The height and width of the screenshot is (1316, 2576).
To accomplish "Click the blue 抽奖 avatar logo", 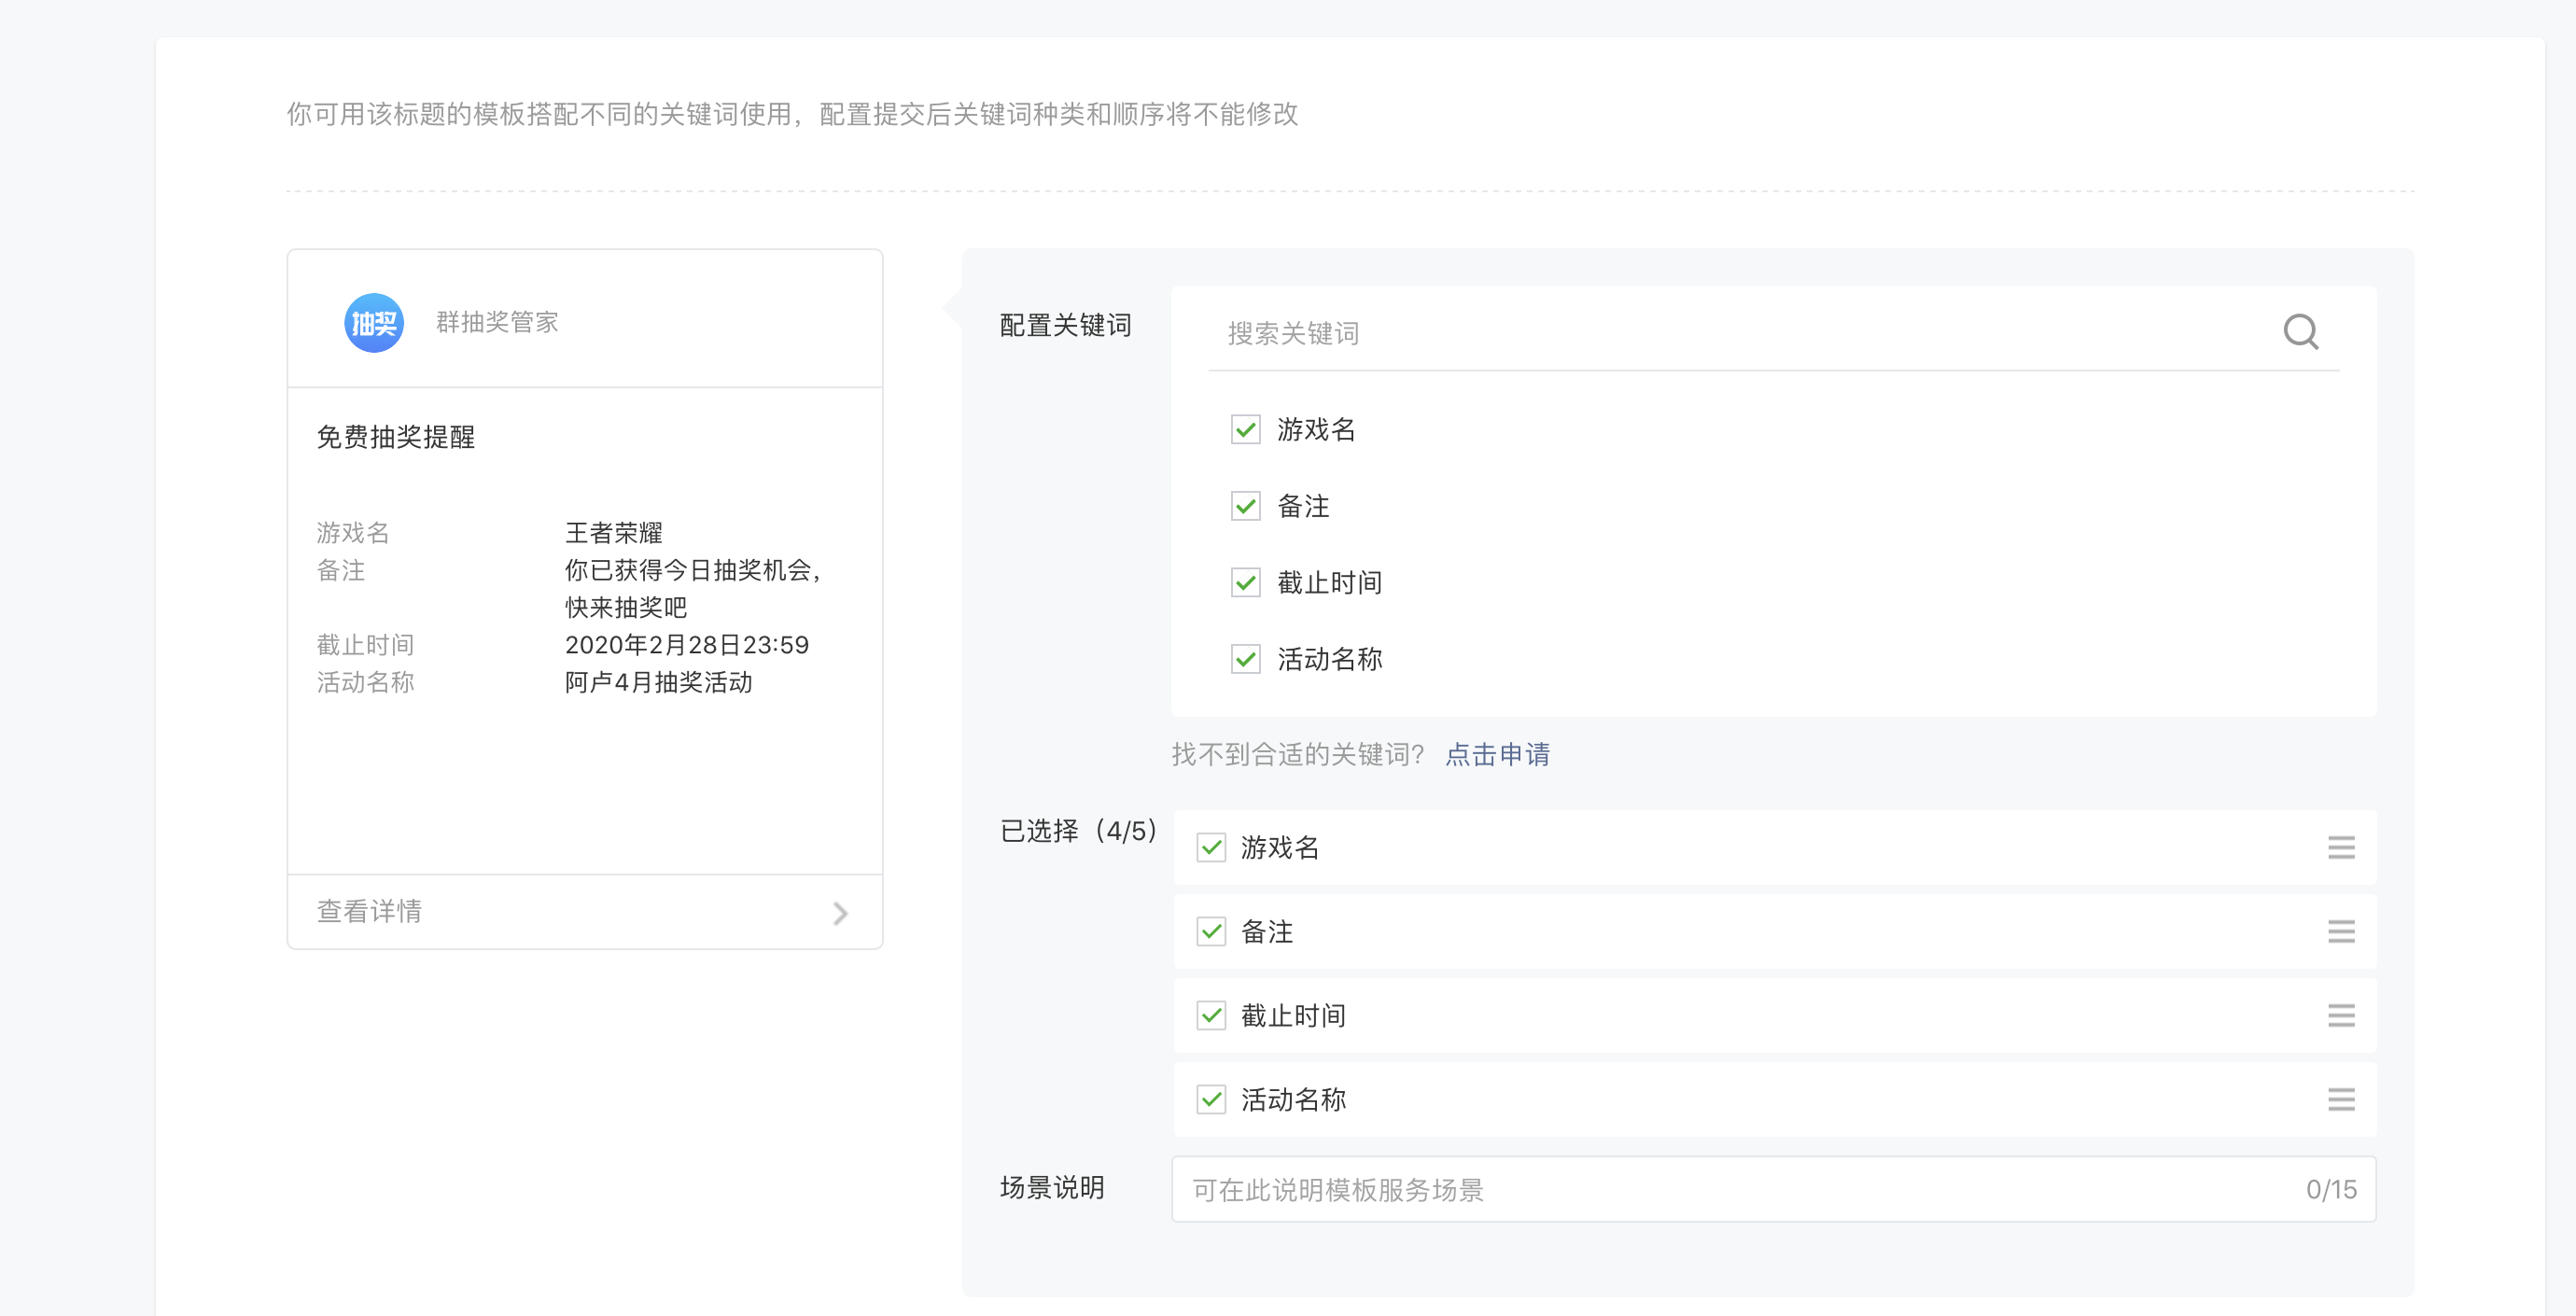I will tap(374, 323).
